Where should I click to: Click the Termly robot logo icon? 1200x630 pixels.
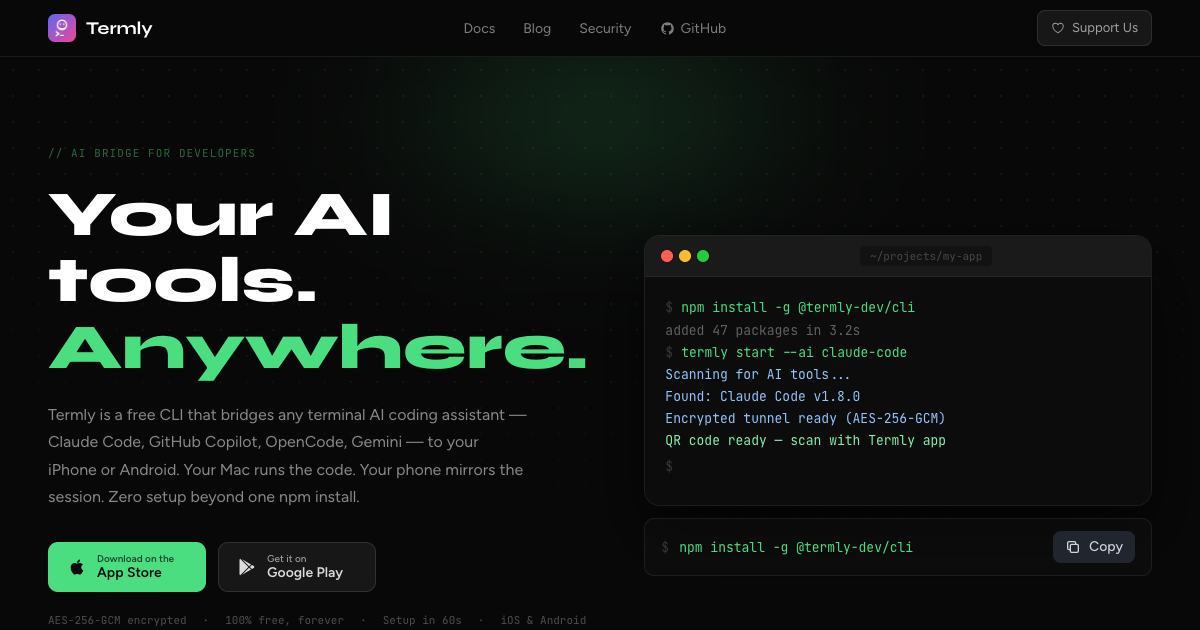coord(62,28)
